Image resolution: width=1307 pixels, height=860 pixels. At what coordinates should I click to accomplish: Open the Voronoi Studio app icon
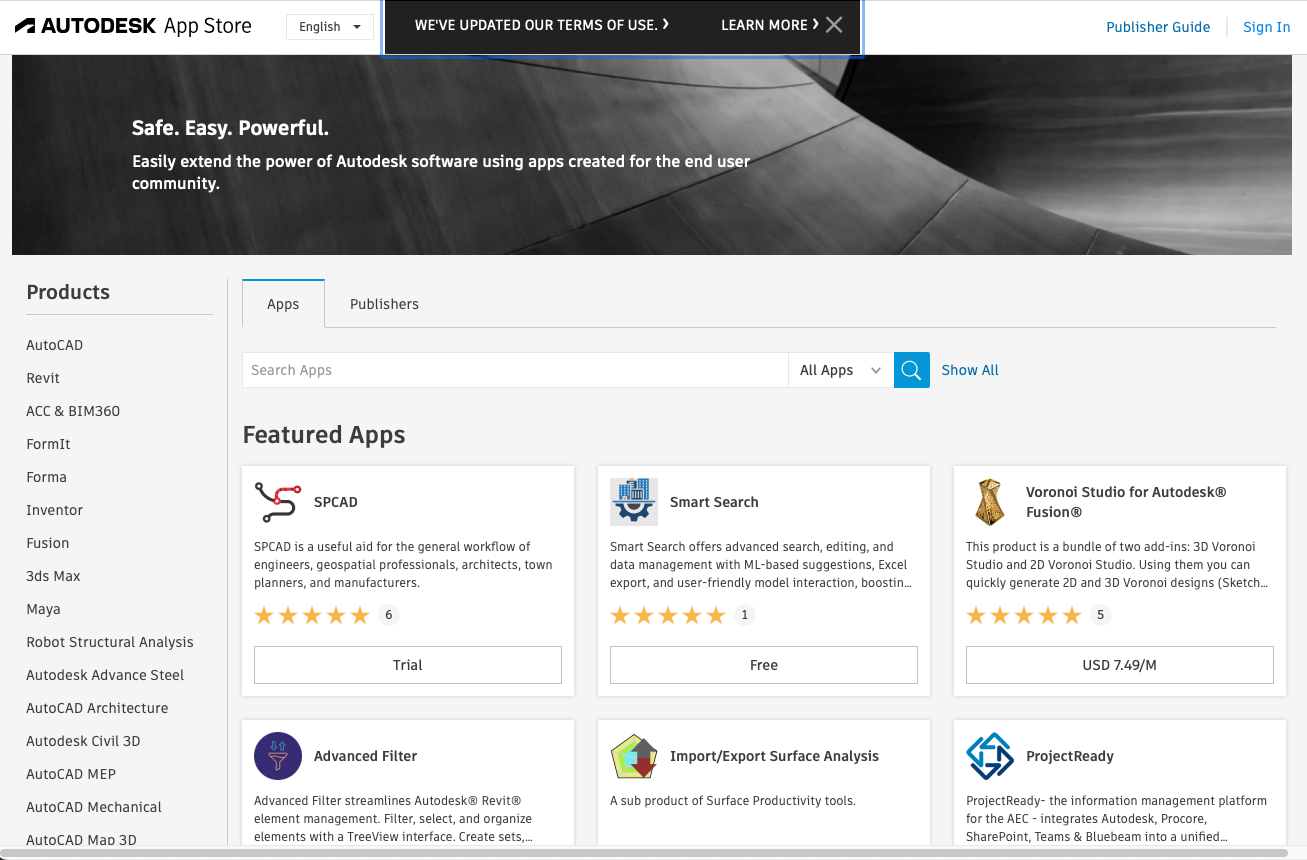pos(990,502)
